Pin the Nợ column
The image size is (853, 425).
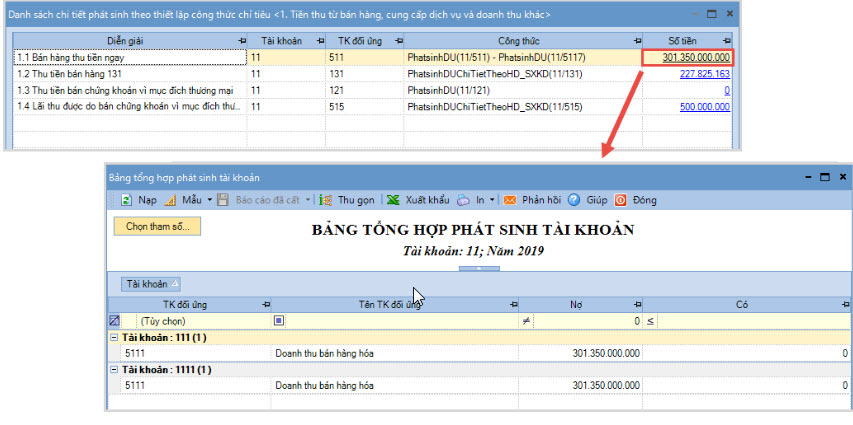[x=636, y=305]
